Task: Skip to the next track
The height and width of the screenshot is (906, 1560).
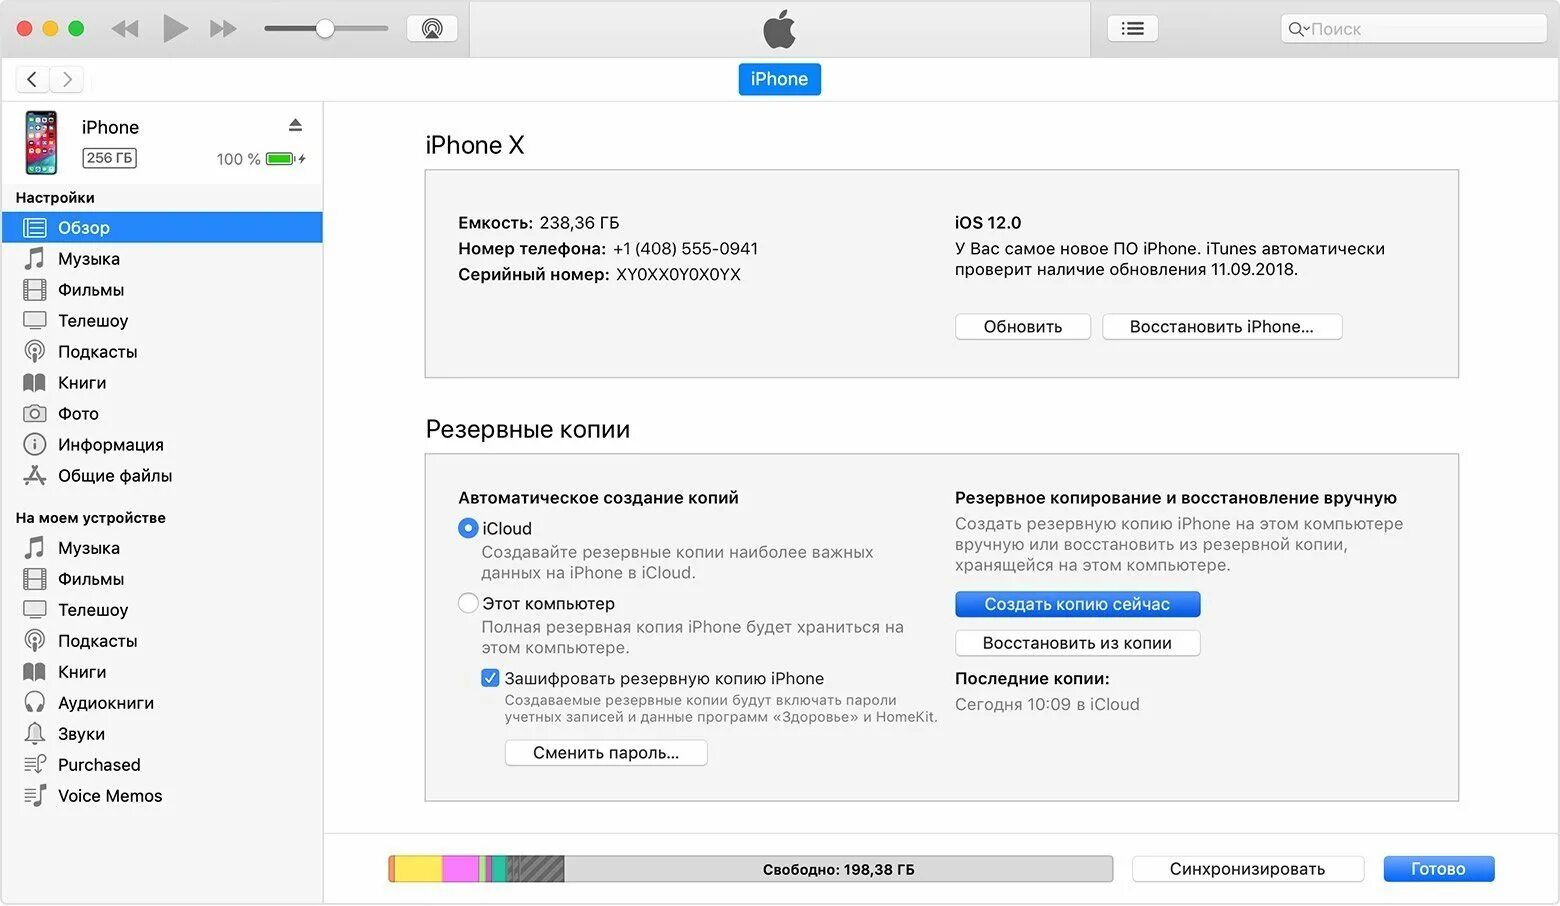Action: pos(223,29)
